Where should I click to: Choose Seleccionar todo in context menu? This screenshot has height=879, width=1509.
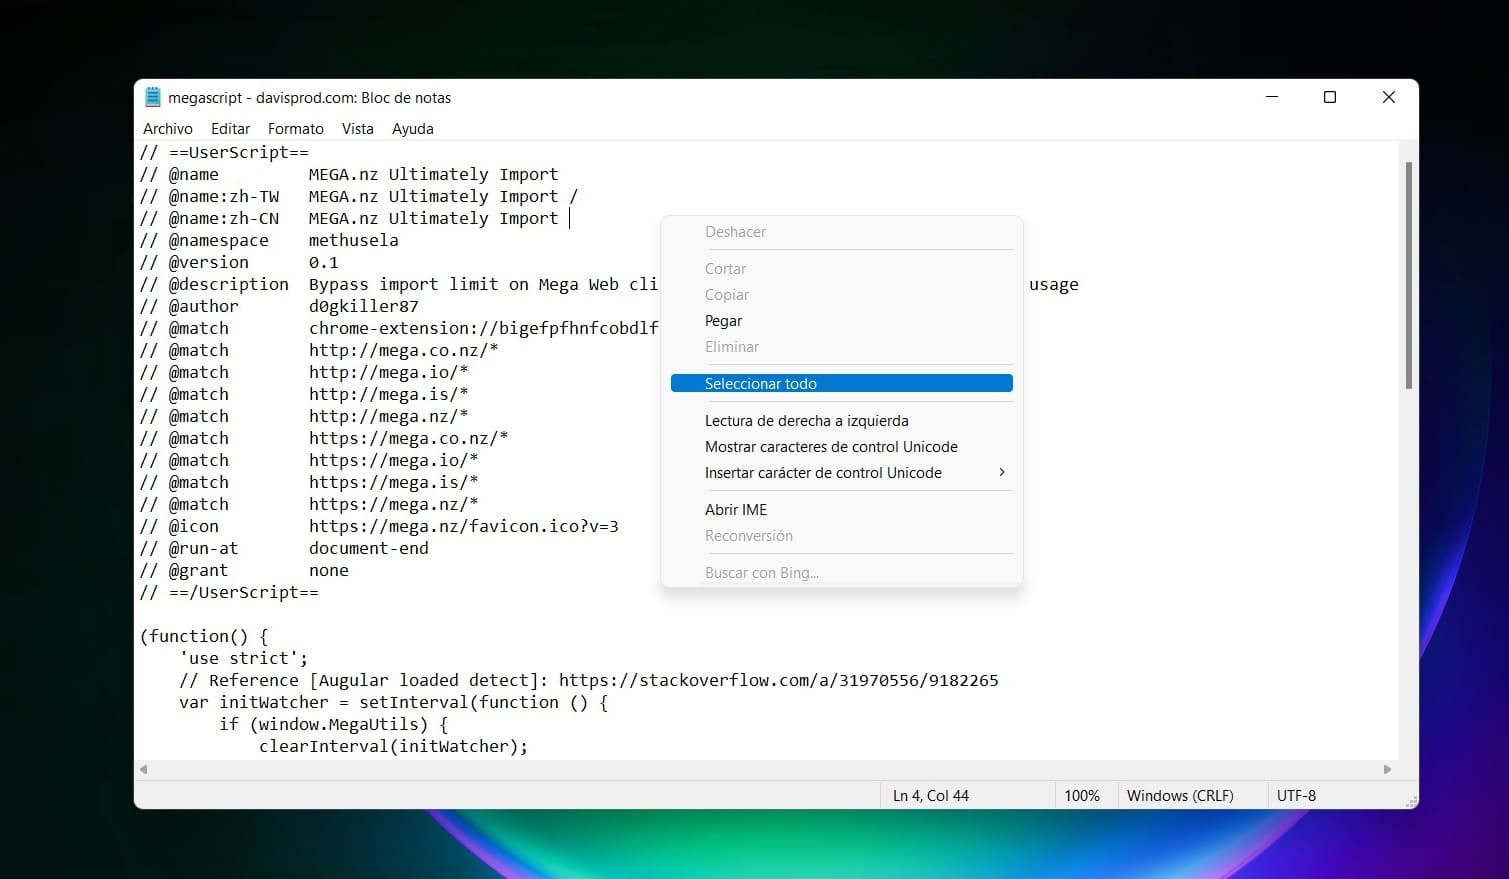(842, 384)
